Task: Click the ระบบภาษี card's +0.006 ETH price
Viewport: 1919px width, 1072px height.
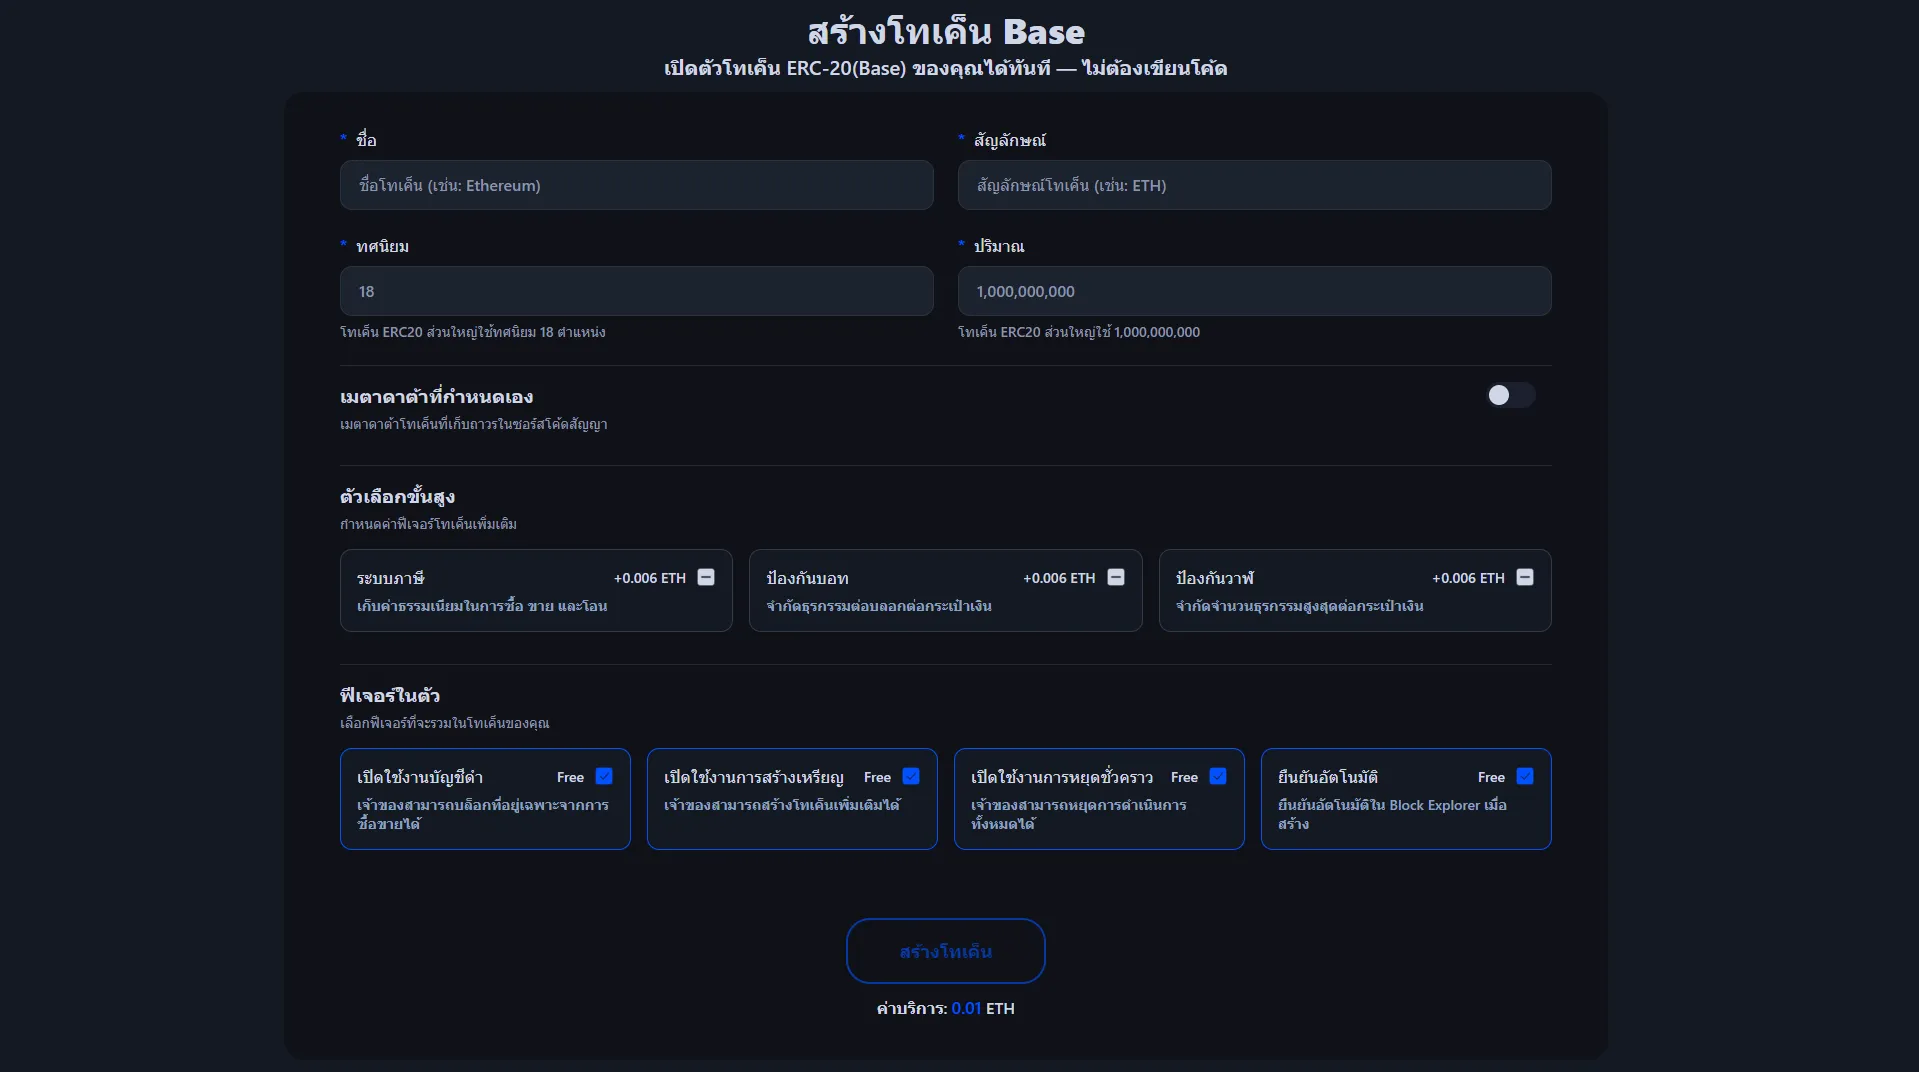Action: point(649,578)
